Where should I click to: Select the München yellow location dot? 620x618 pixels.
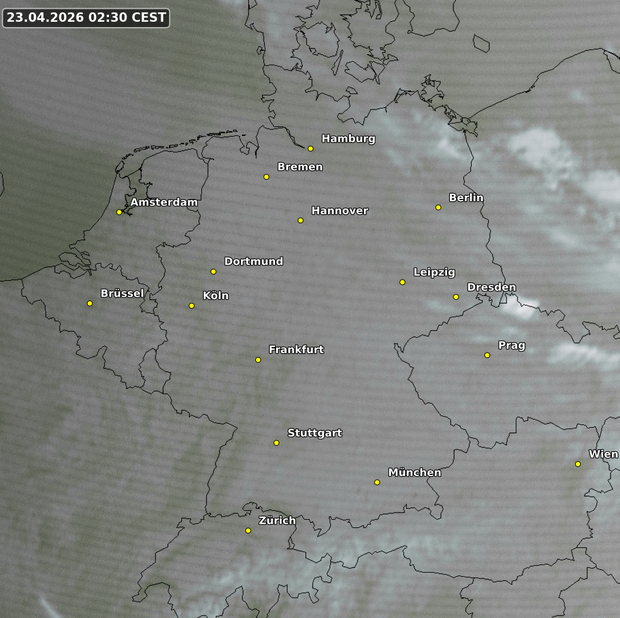(377, 482)
